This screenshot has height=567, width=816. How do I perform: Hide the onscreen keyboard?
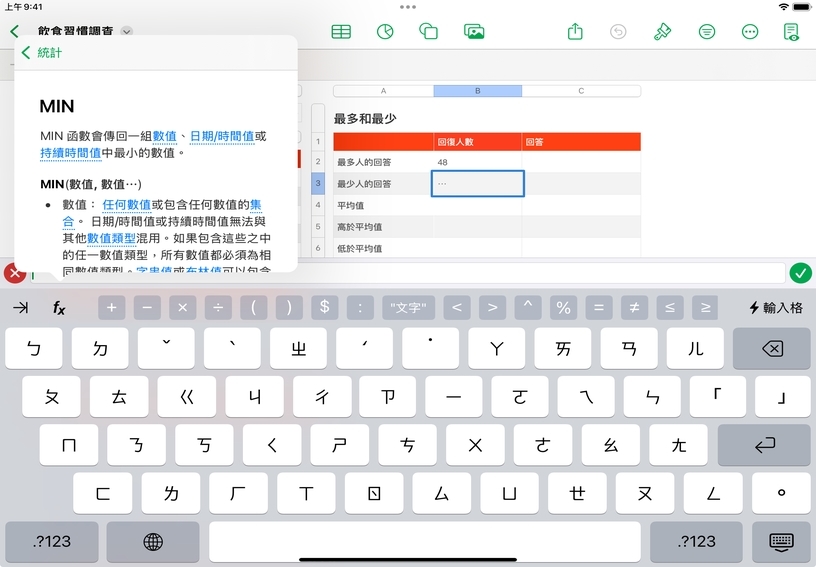(x=782, y=541)
